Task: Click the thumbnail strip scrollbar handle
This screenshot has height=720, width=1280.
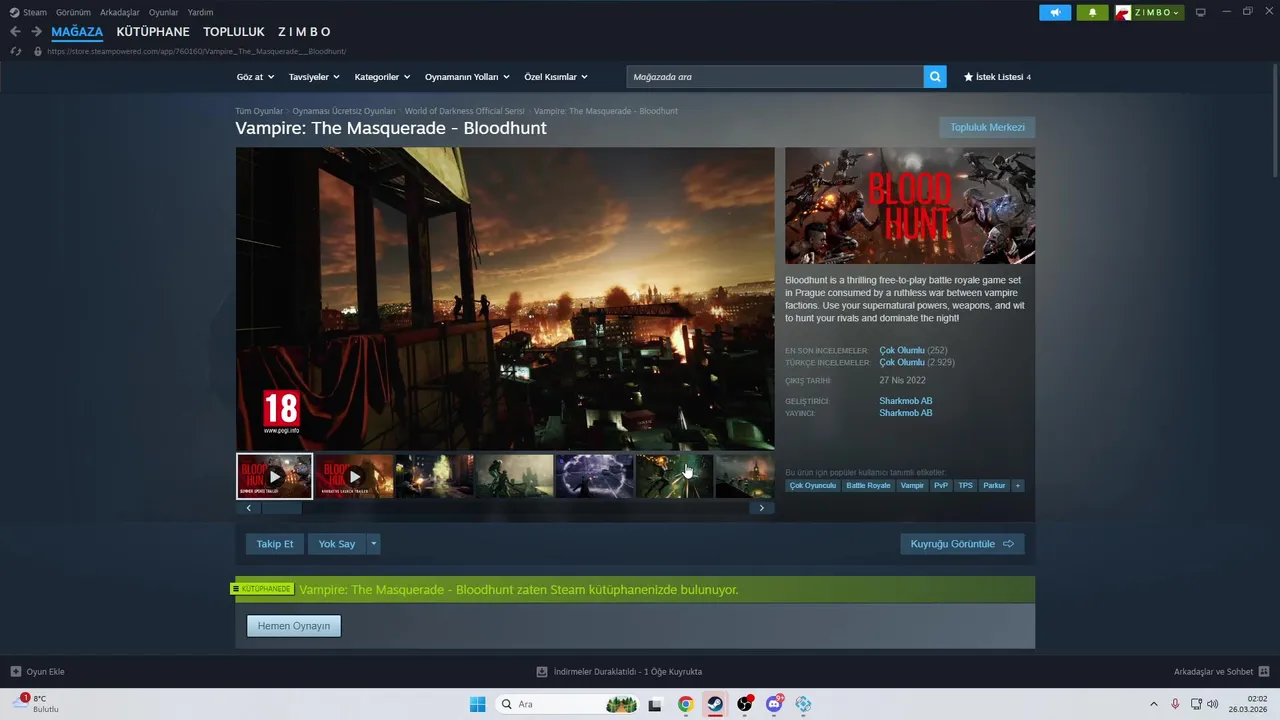Action: 282,508
